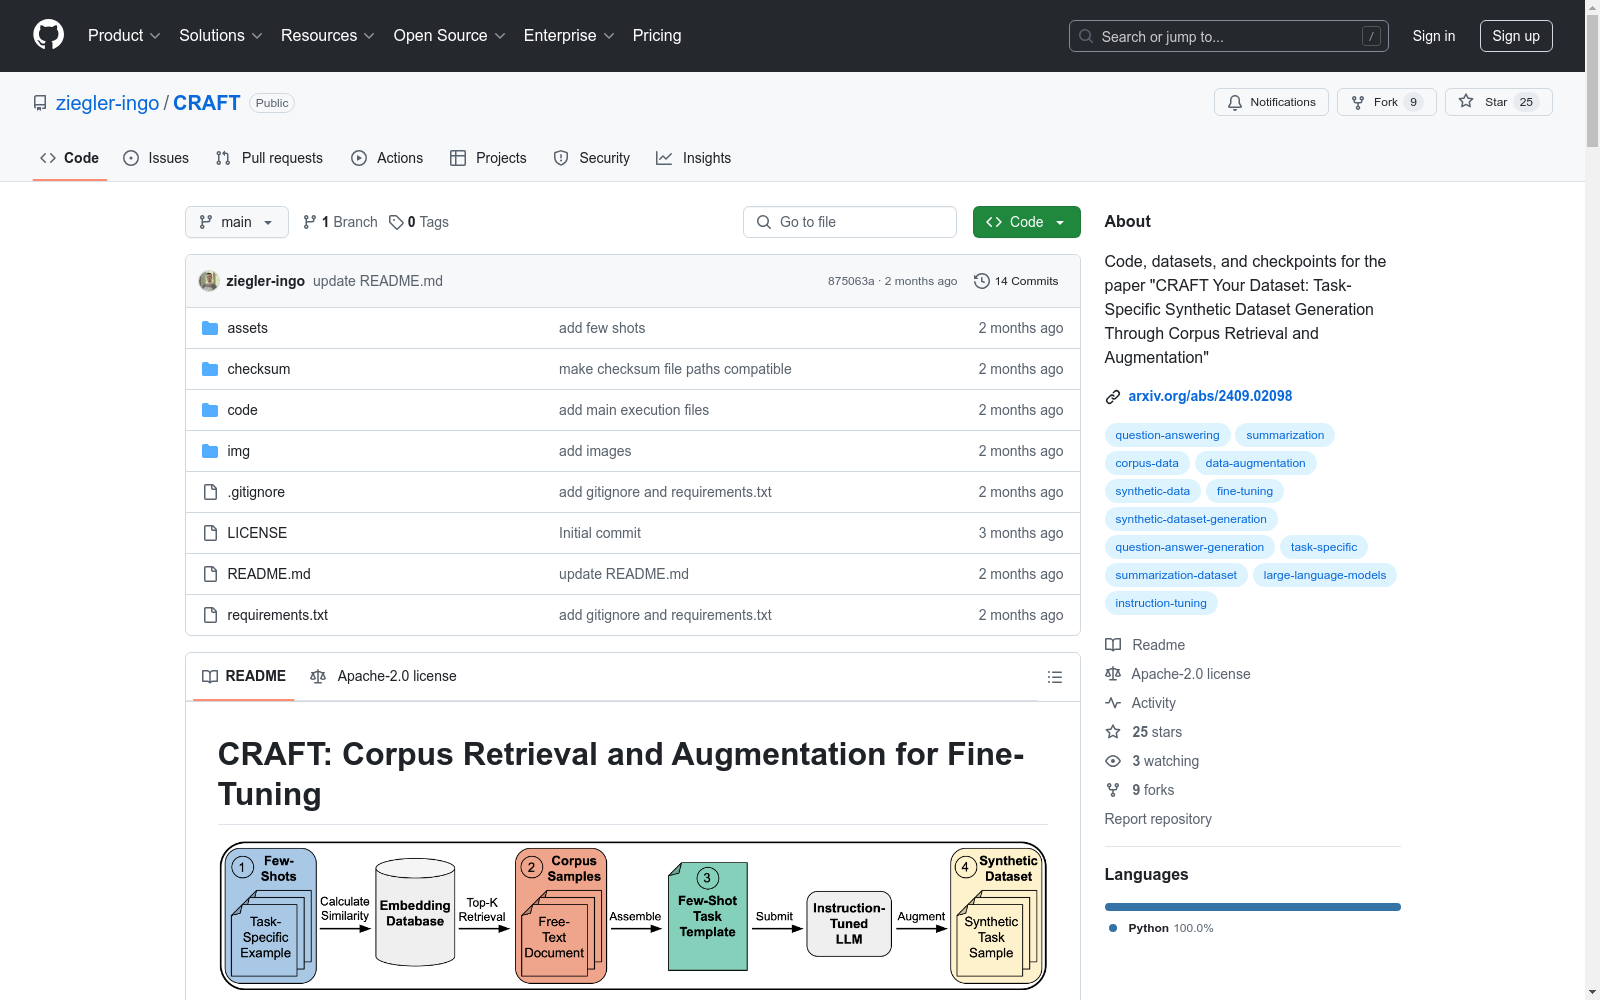1600x1000 pixels.
Task: Click the Fork icon in Fork button
Action: click(1358, 102)
